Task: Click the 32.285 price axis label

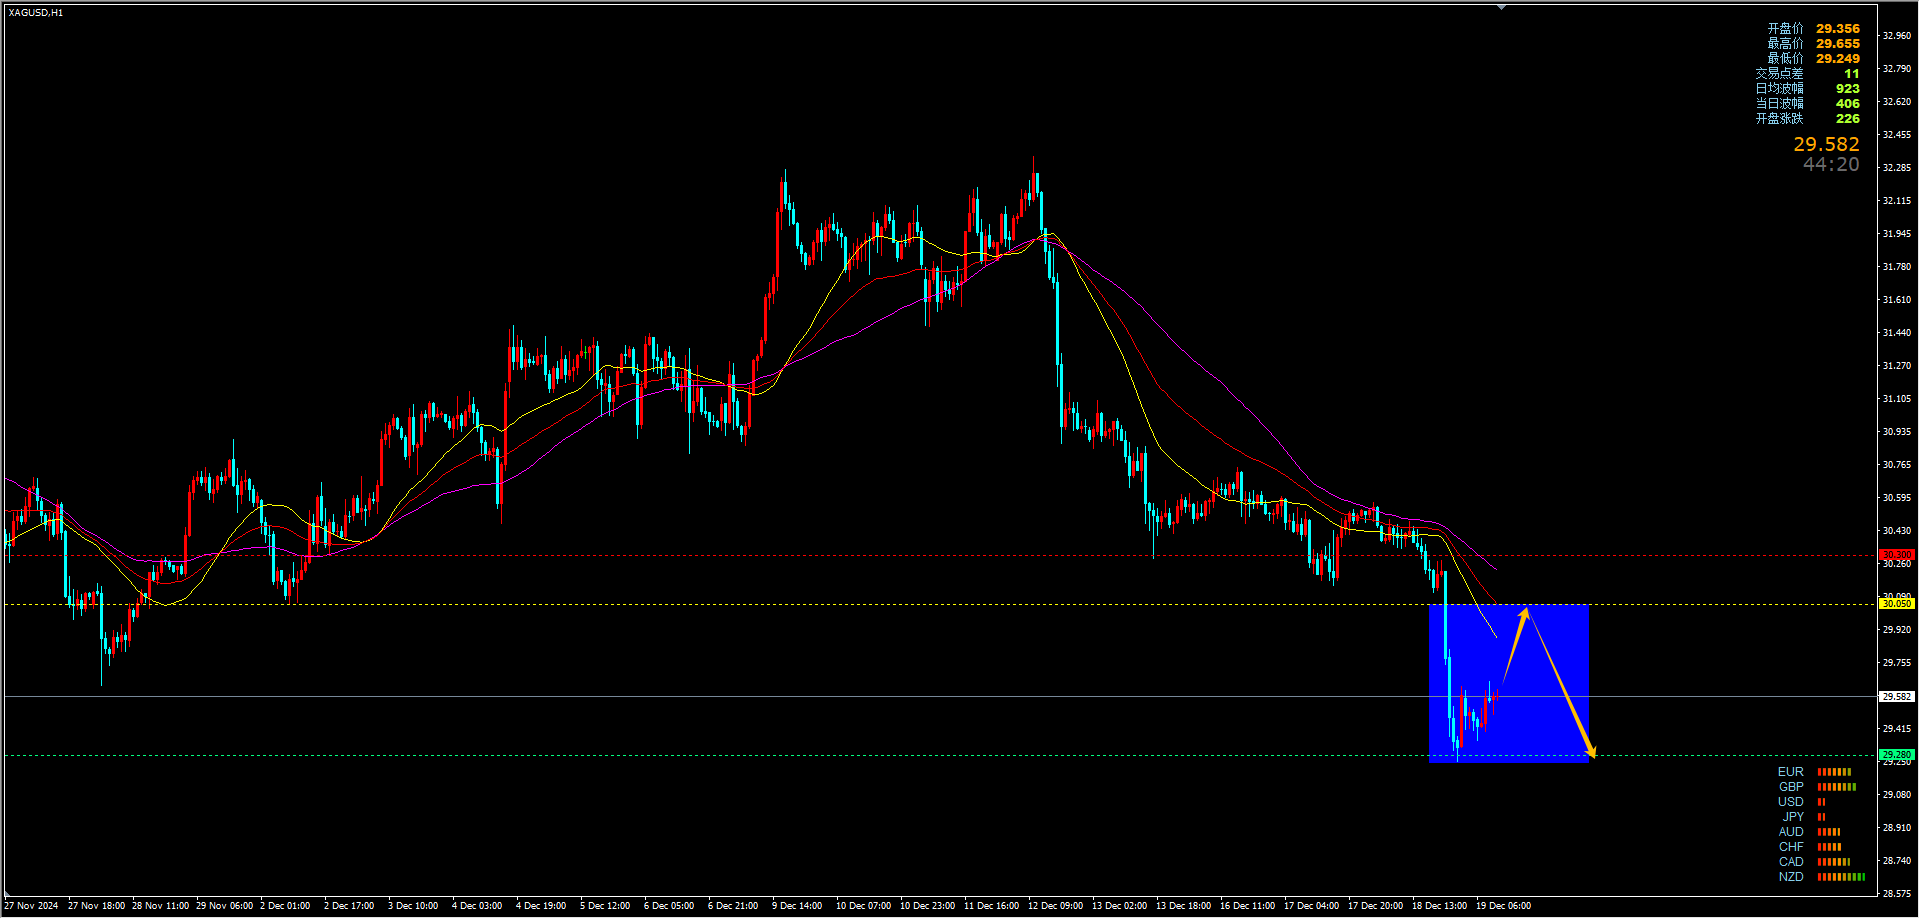Action: click(1896, 168)
